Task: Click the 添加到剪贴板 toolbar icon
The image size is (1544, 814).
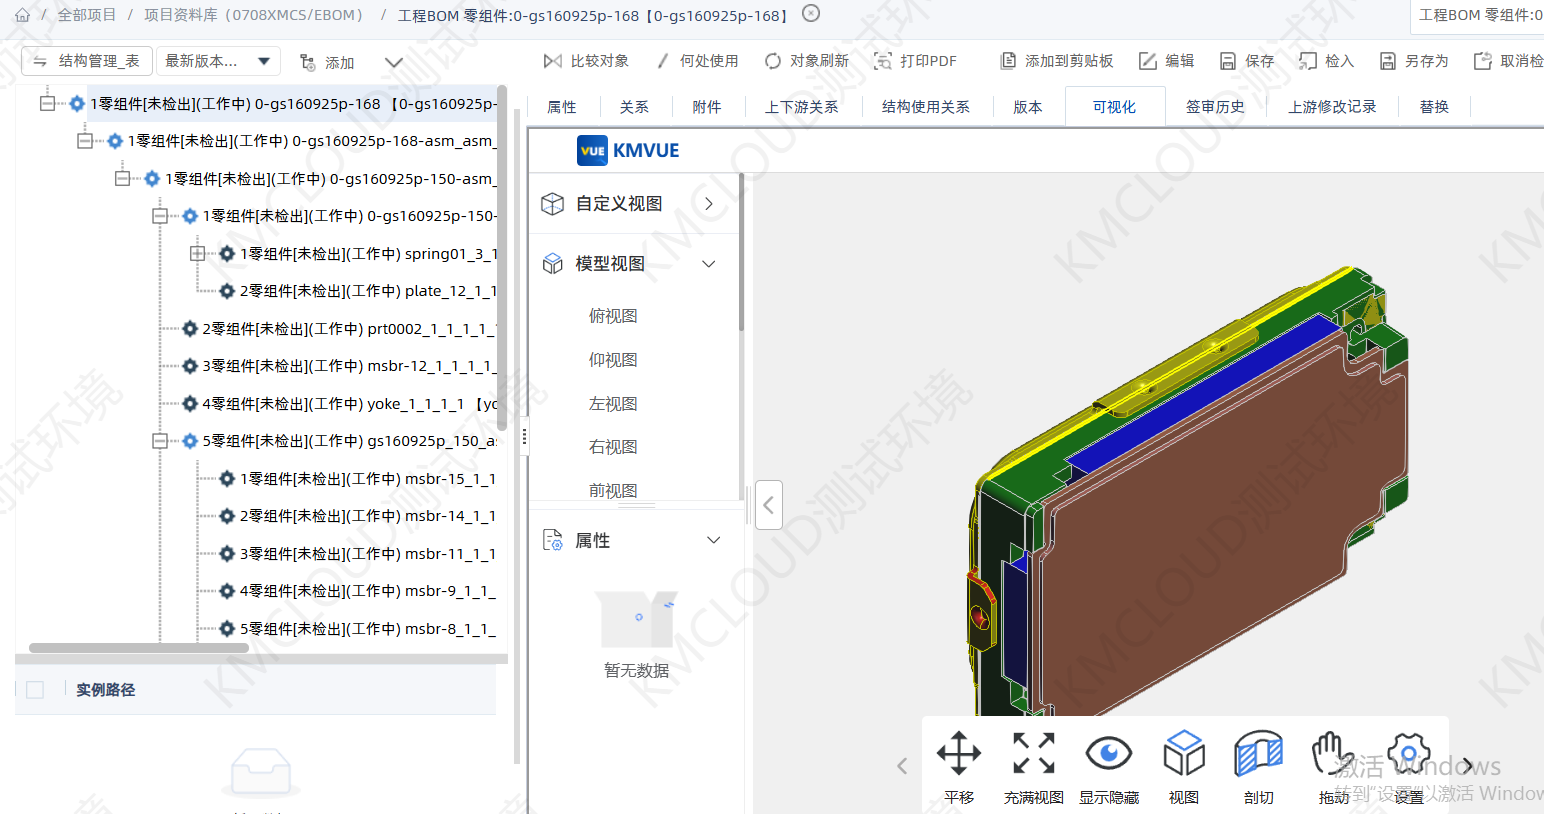Action: [1009, 60]
